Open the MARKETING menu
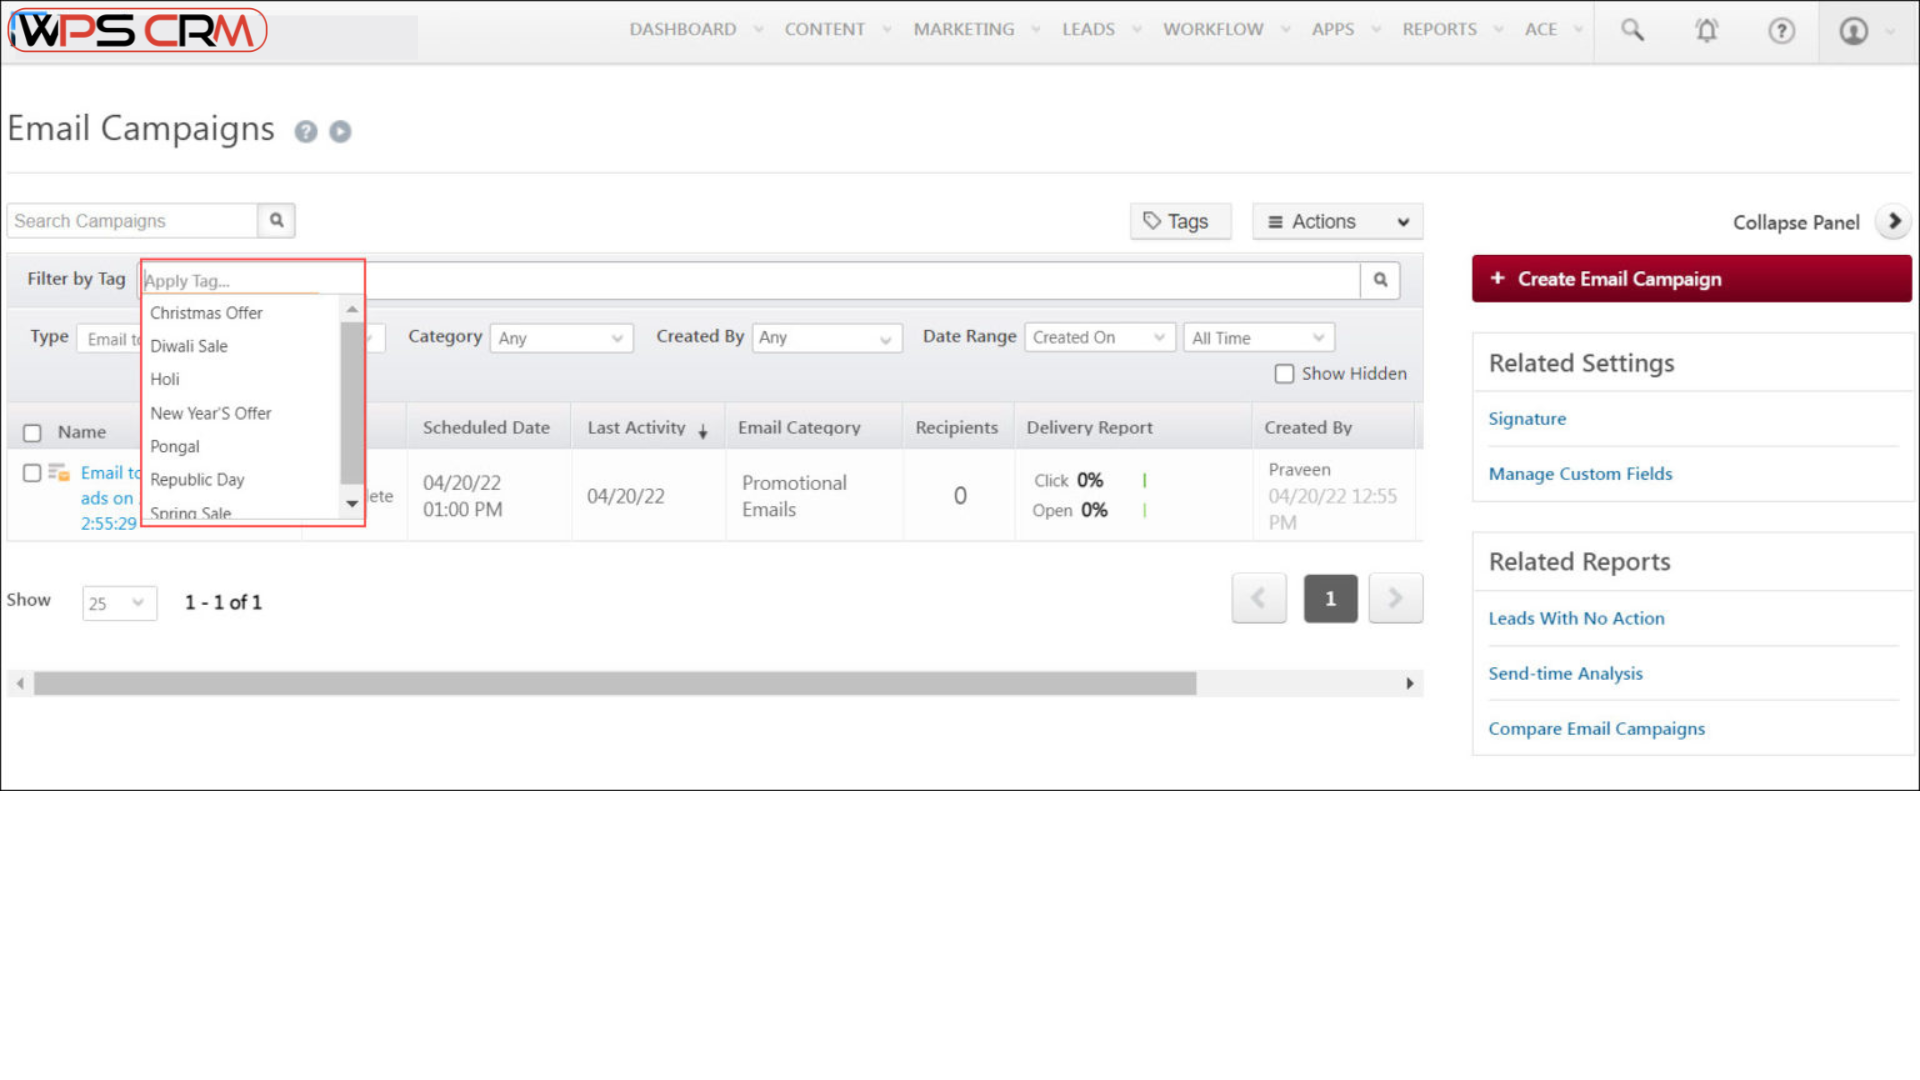Viewport: 1920px width, 1080px height. pos(963,30)
